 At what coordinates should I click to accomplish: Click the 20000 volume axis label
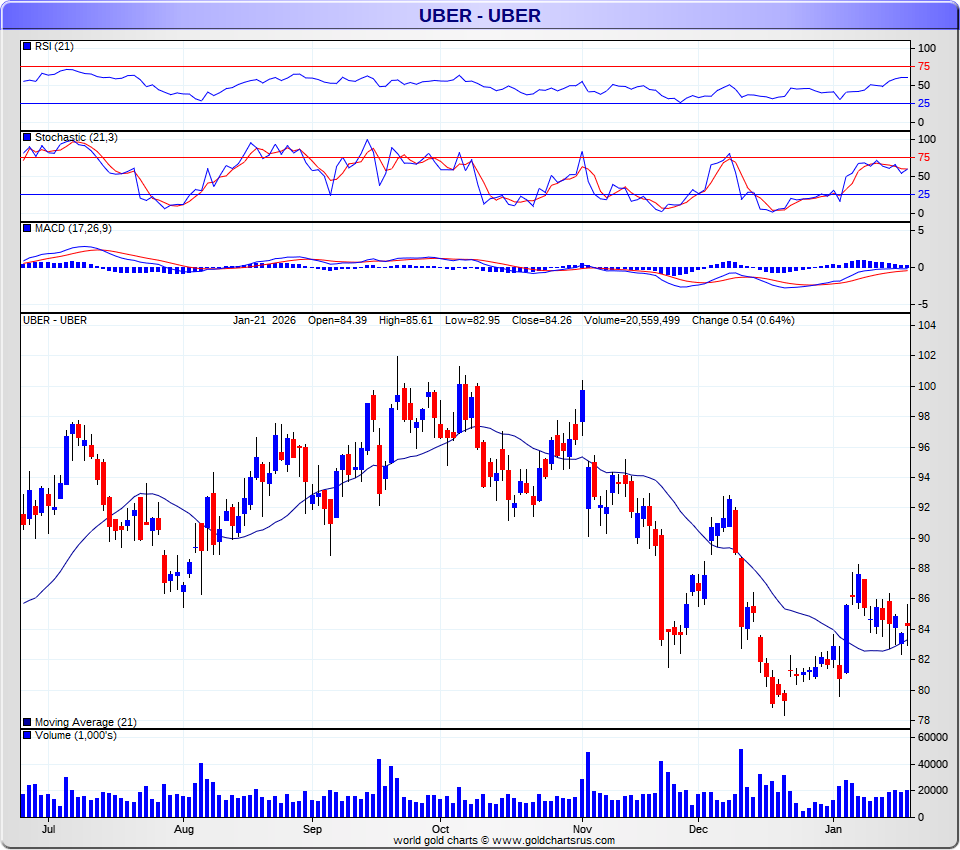932,791
